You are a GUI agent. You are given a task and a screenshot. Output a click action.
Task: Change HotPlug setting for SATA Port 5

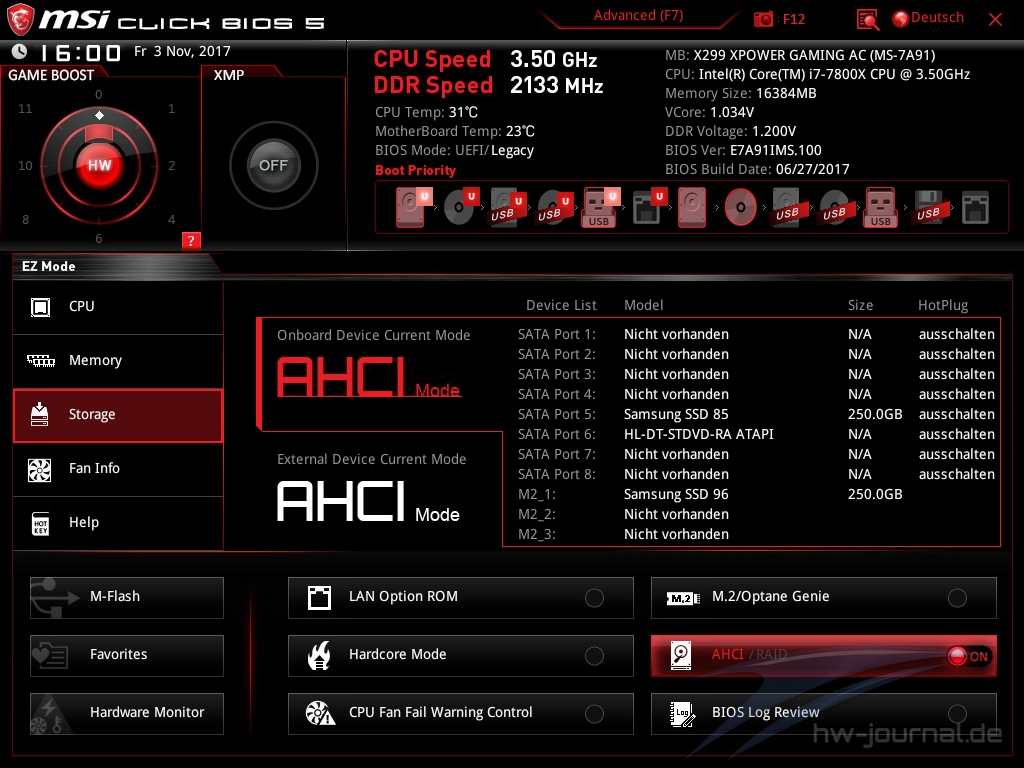pos(957,415)
